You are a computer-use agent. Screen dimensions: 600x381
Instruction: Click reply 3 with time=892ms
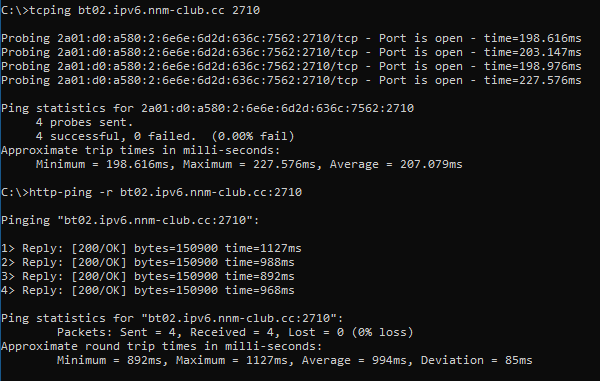148,277
